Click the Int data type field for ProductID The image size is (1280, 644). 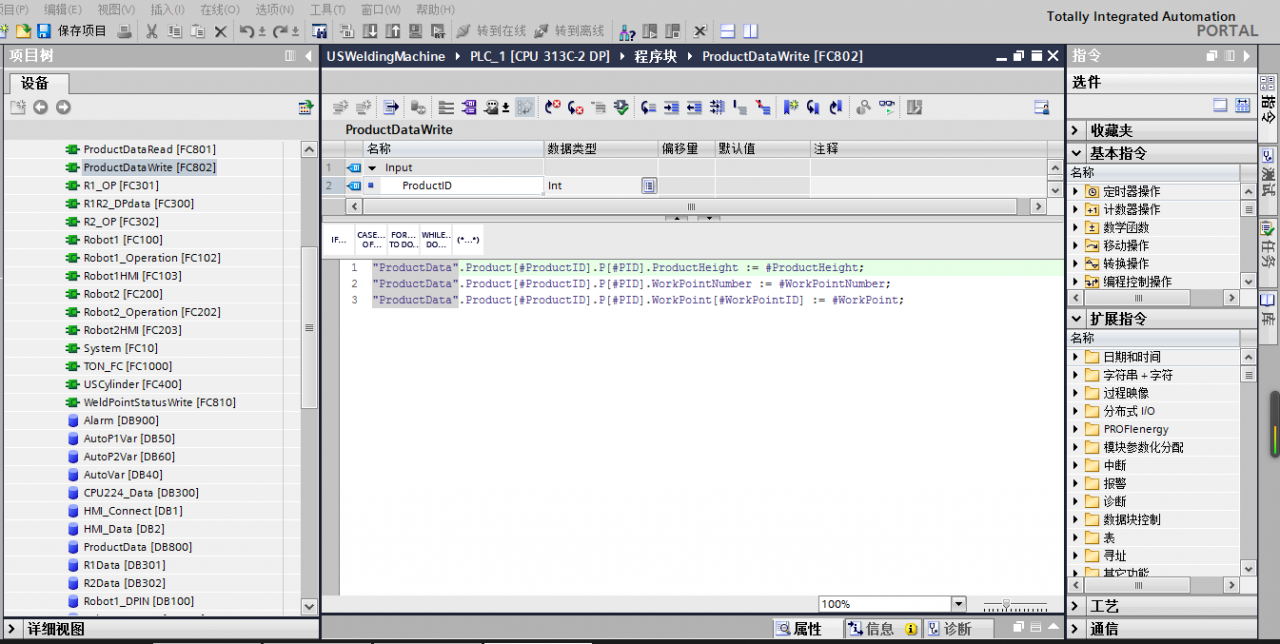point(592,186)
